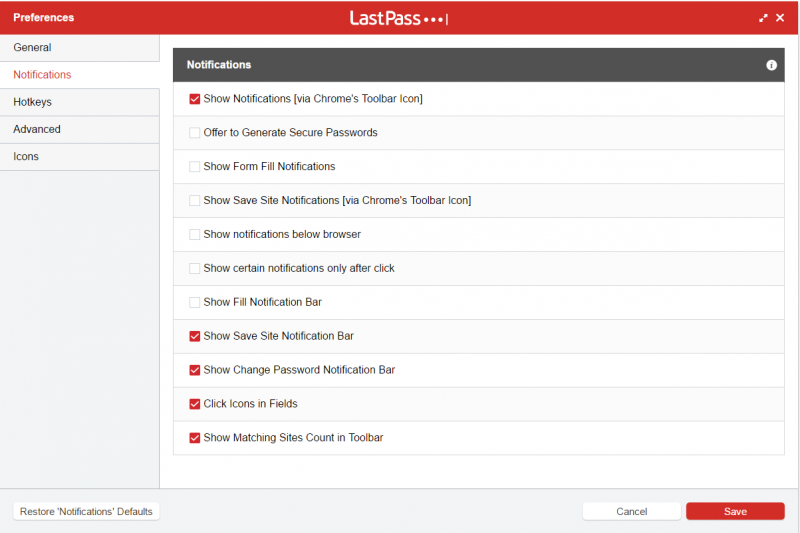Click the LastPass logo in header
Viewport: 800px width, 533px height.
(x=399, y=18)
